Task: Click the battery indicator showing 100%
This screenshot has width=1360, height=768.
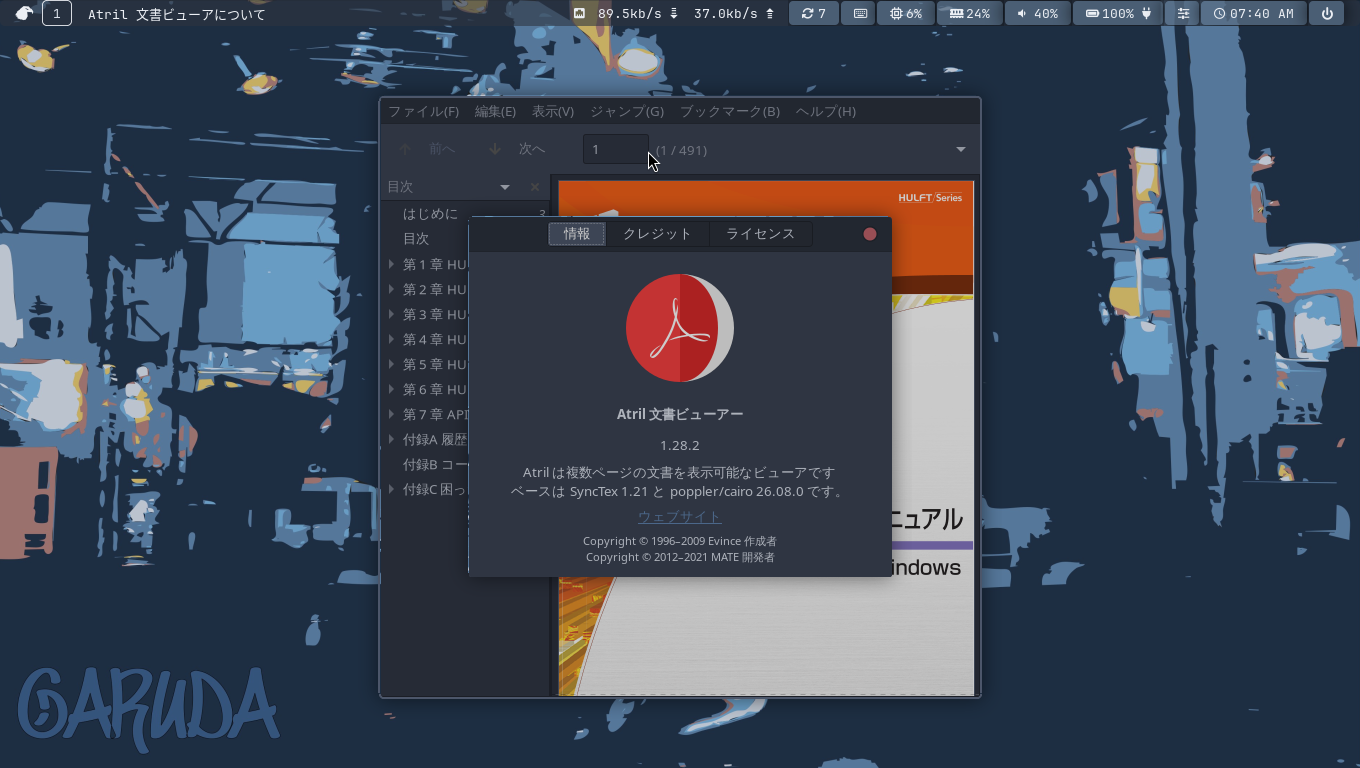Action: tap(1118, 13)
